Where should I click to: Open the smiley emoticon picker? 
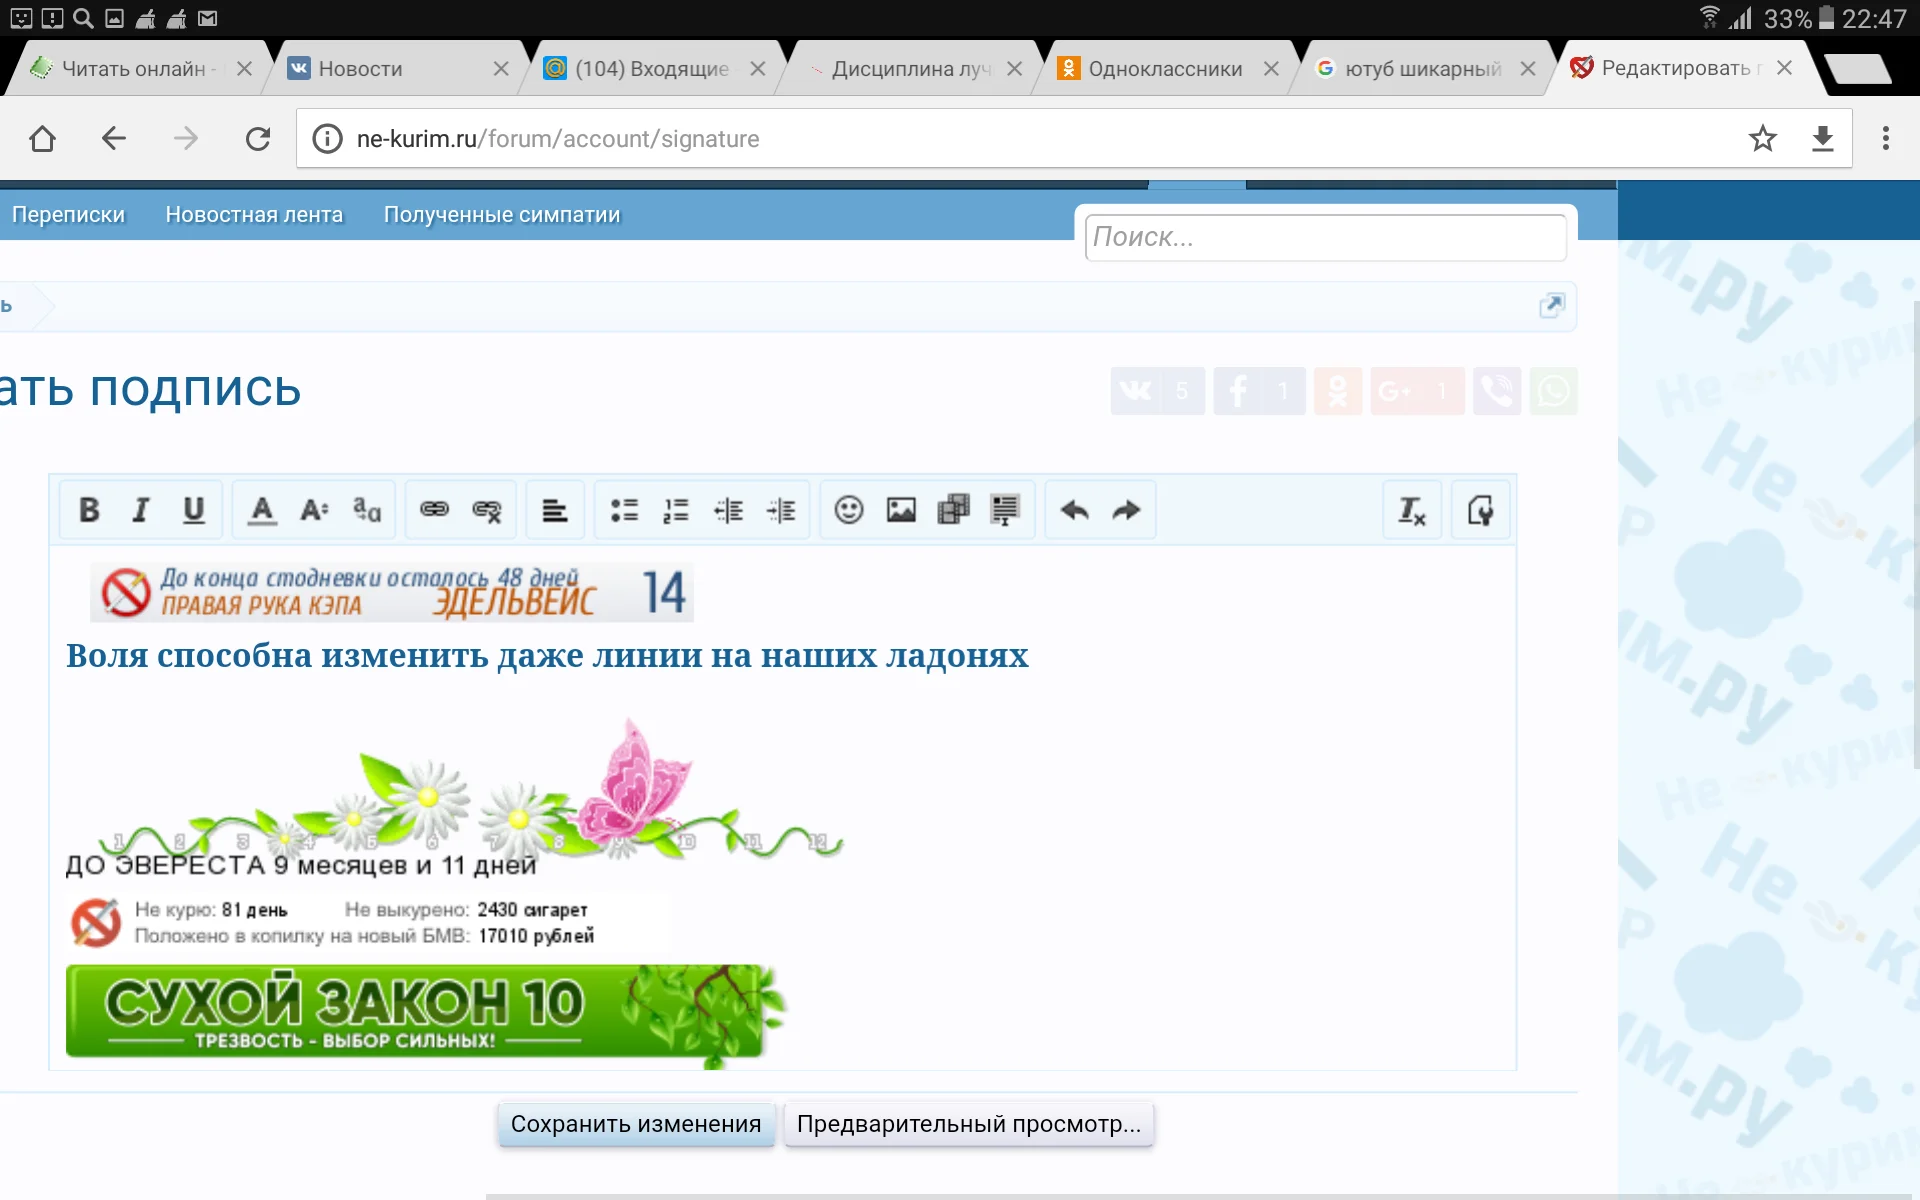847,510
